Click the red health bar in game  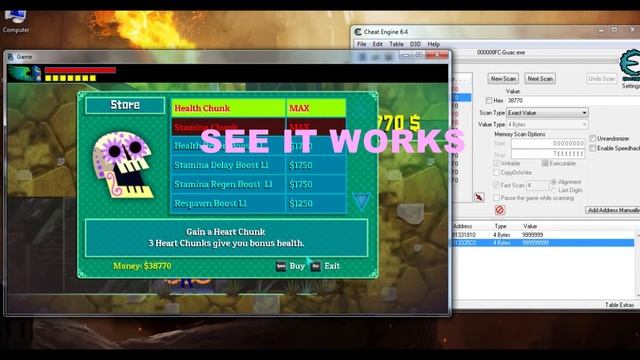[x=80, y=70]
